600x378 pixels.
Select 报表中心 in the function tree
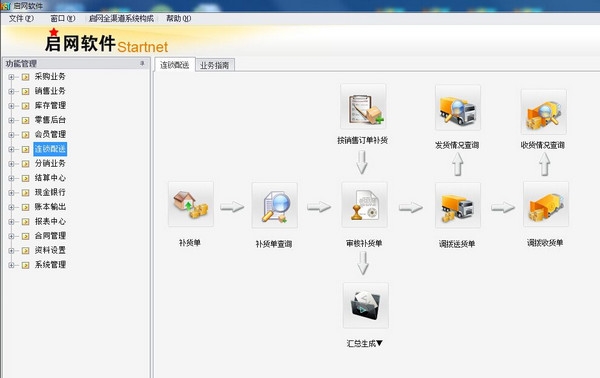coord(50,221)
